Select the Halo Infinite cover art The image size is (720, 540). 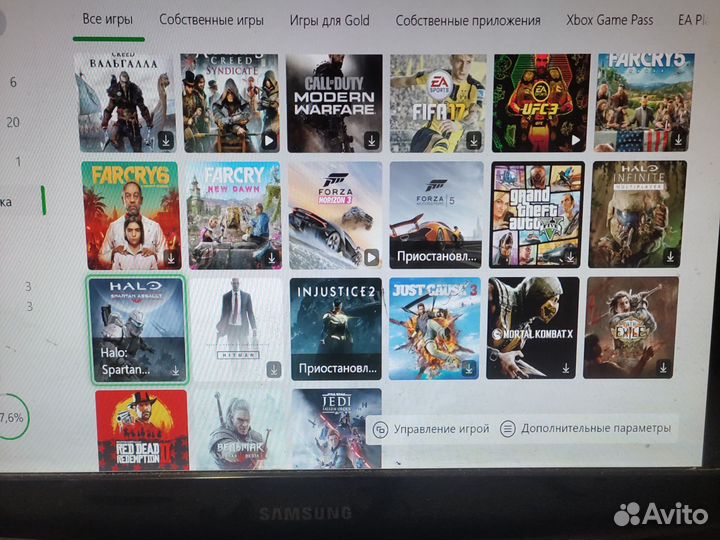(x=638, y=214)
